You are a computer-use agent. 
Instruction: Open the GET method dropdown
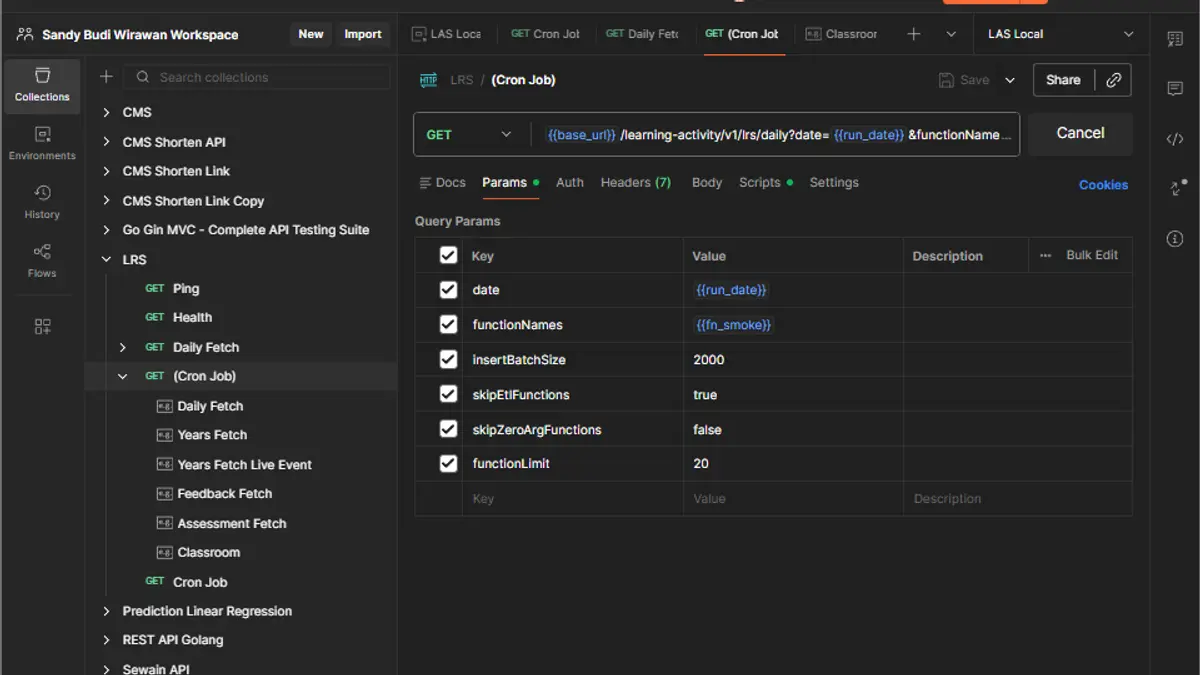coord(469,135)
